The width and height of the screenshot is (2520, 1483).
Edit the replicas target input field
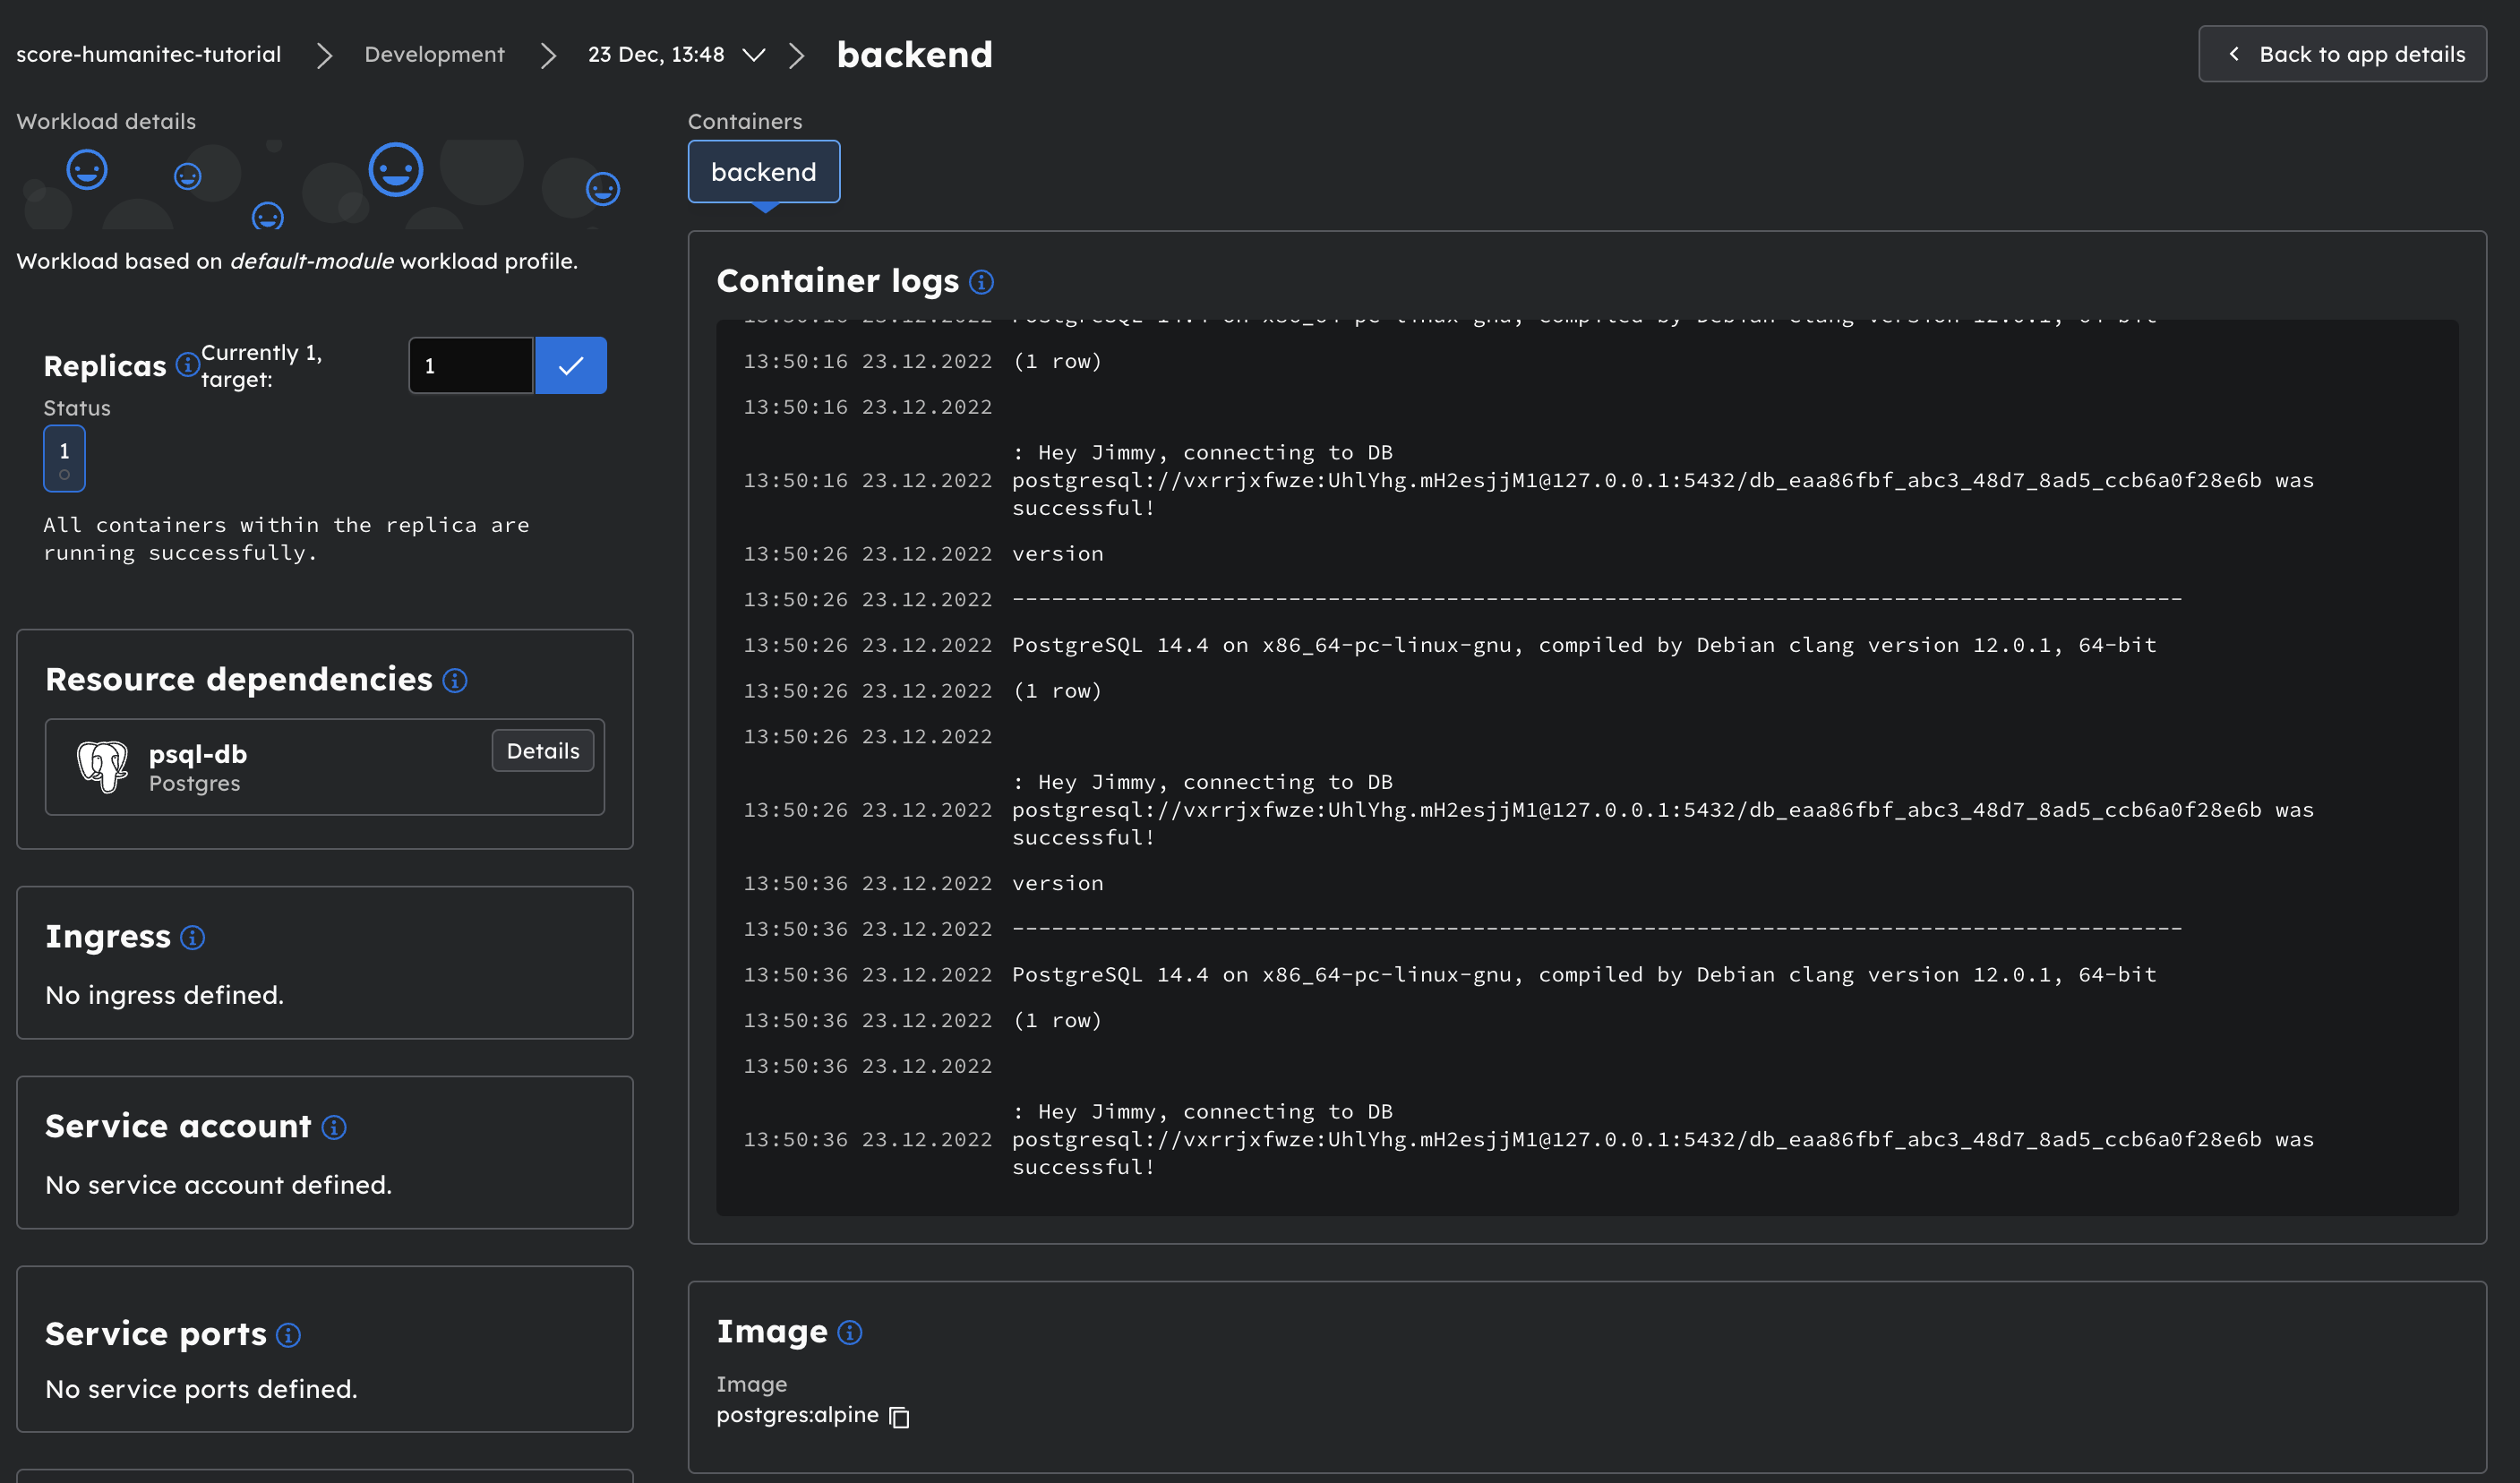470,365
